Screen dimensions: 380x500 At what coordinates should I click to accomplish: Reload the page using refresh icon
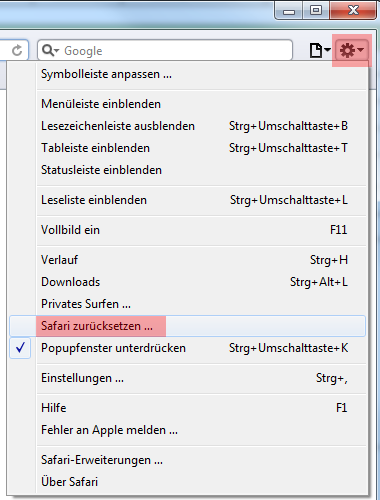tap(17, 50)
